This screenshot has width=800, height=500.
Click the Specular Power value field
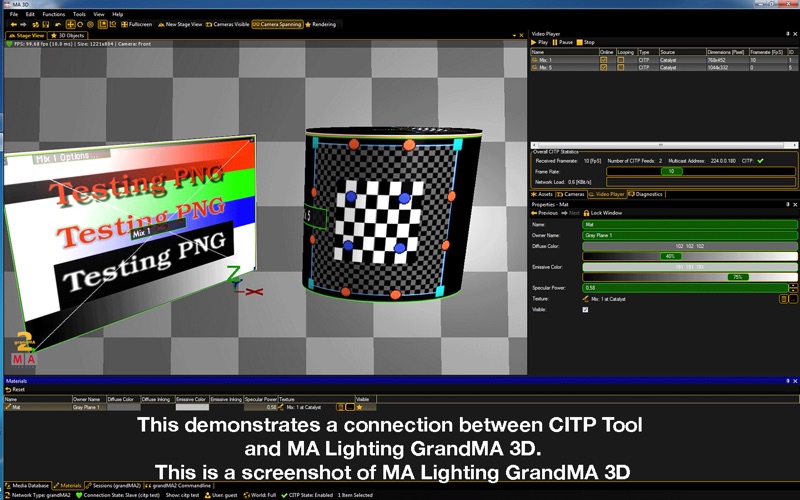(x=686, y=288)
